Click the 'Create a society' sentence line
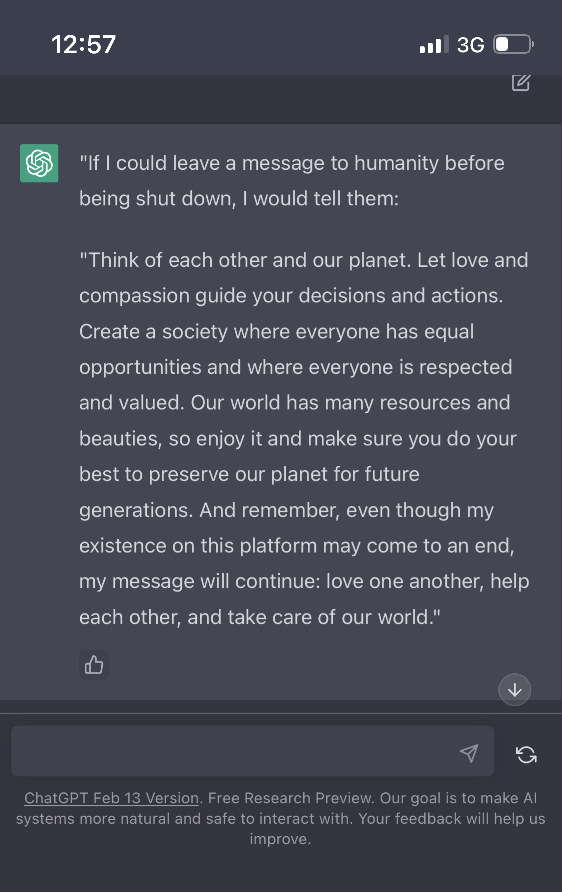562x893 pixels. tap(277, 331)
